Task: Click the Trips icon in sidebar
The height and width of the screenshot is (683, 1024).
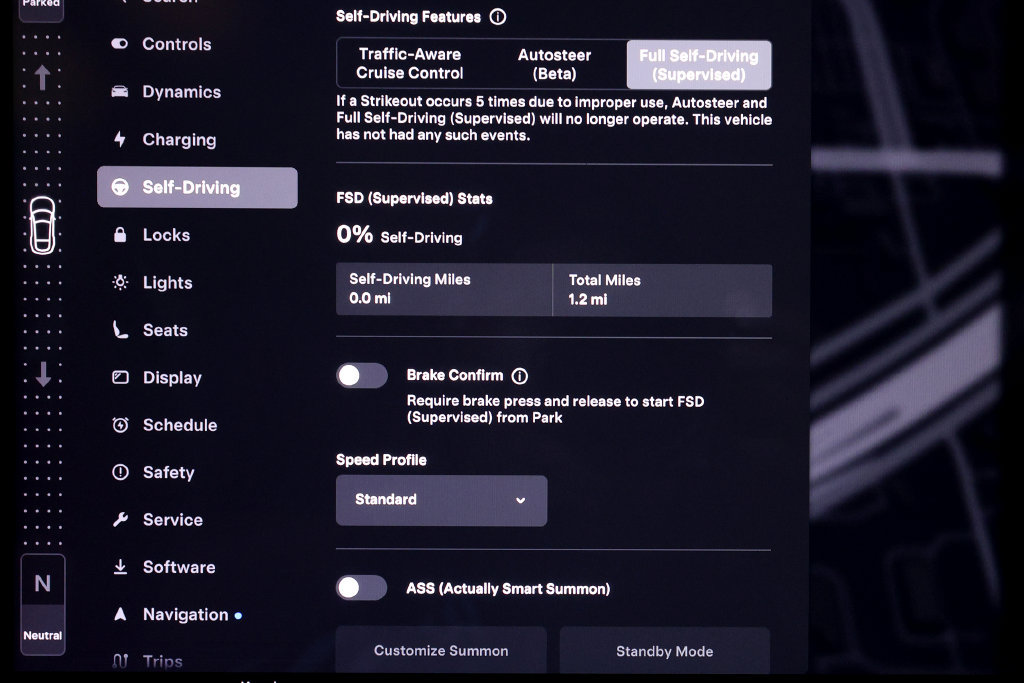Action: (120, 661)
